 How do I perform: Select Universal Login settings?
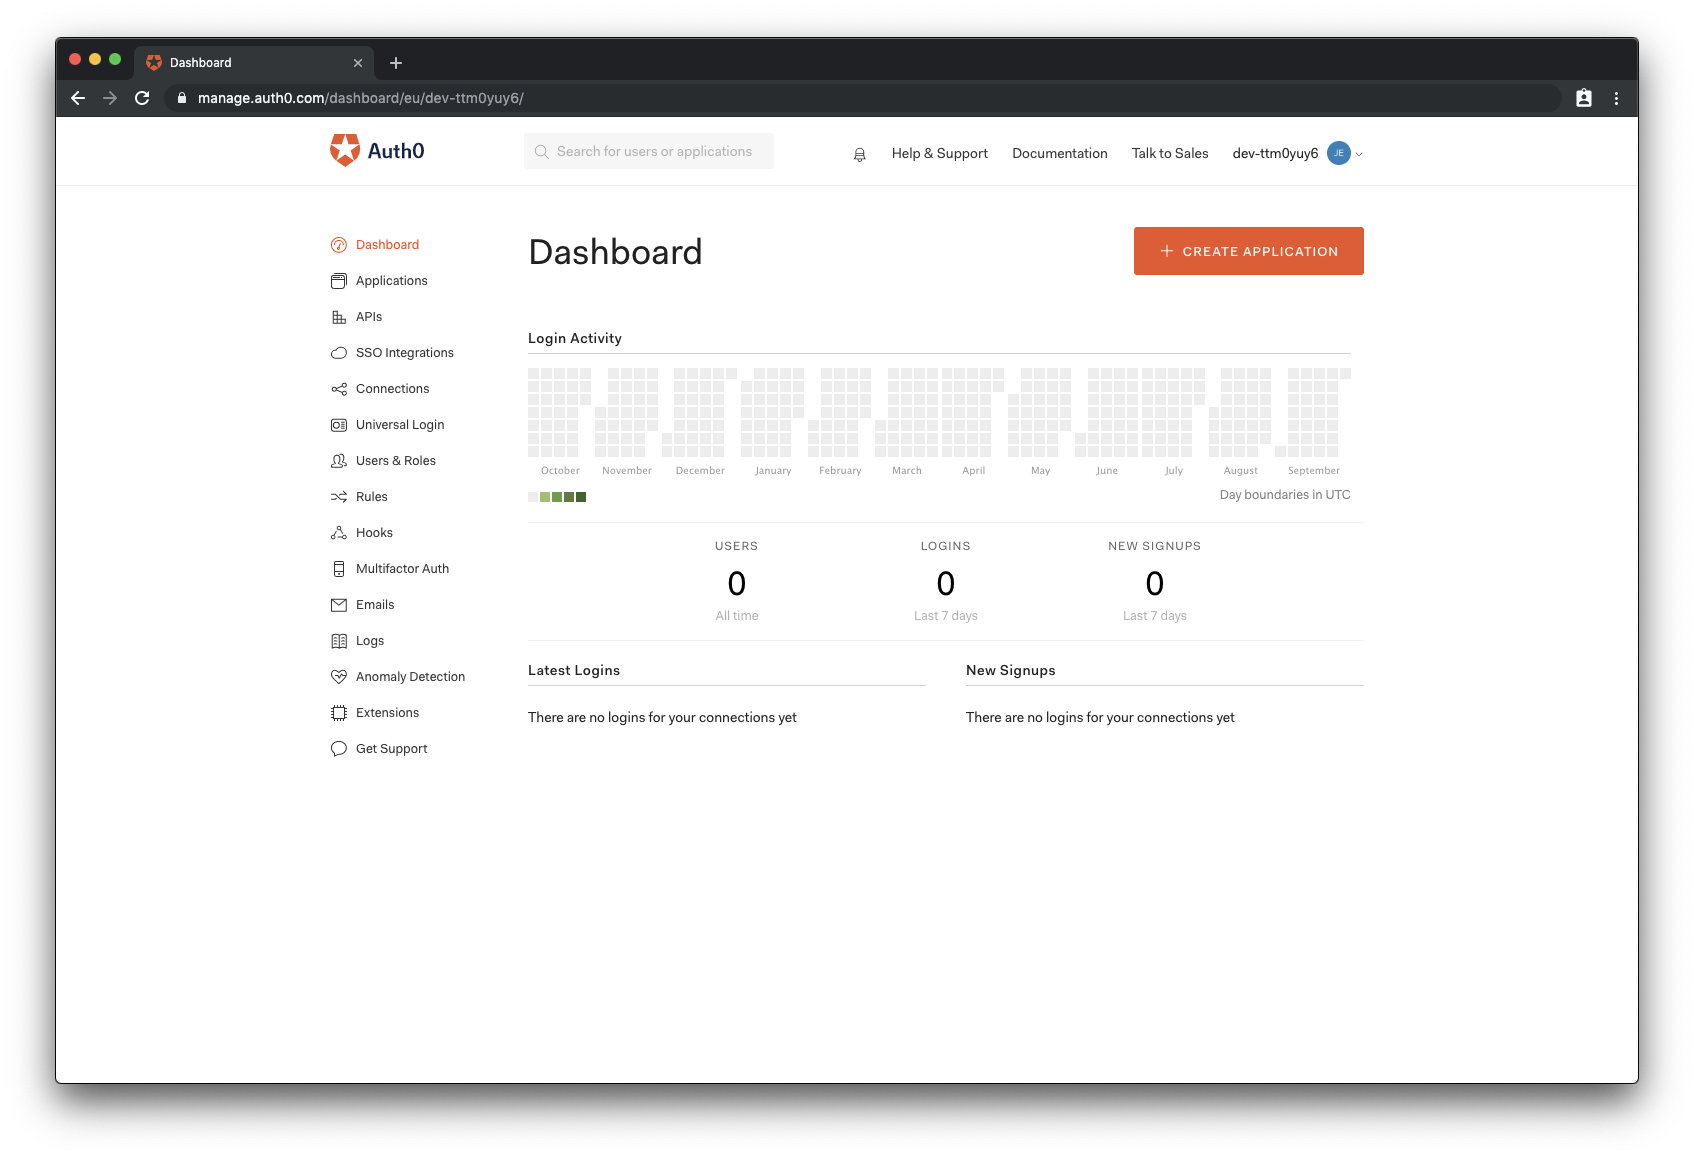(400, 424)
